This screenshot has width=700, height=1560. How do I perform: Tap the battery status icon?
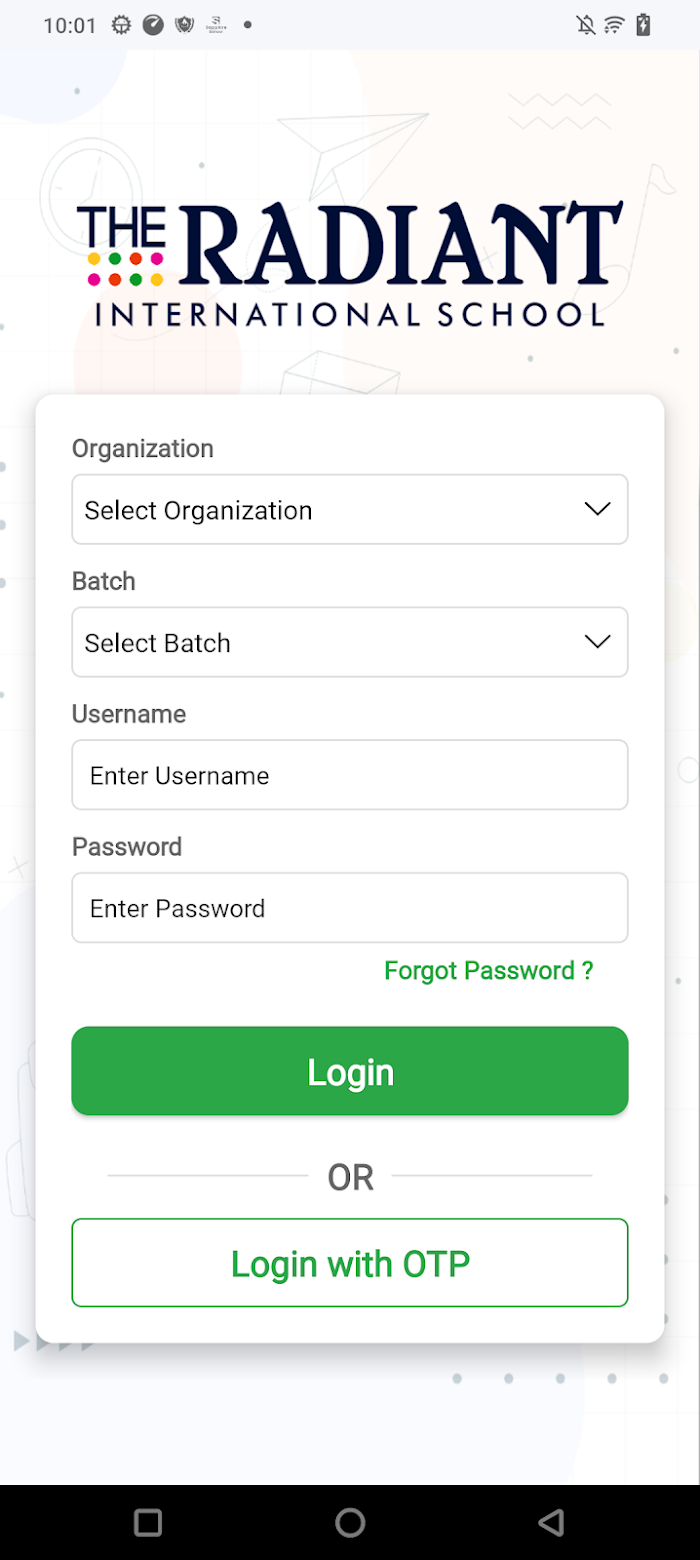(x=644, y=25)
